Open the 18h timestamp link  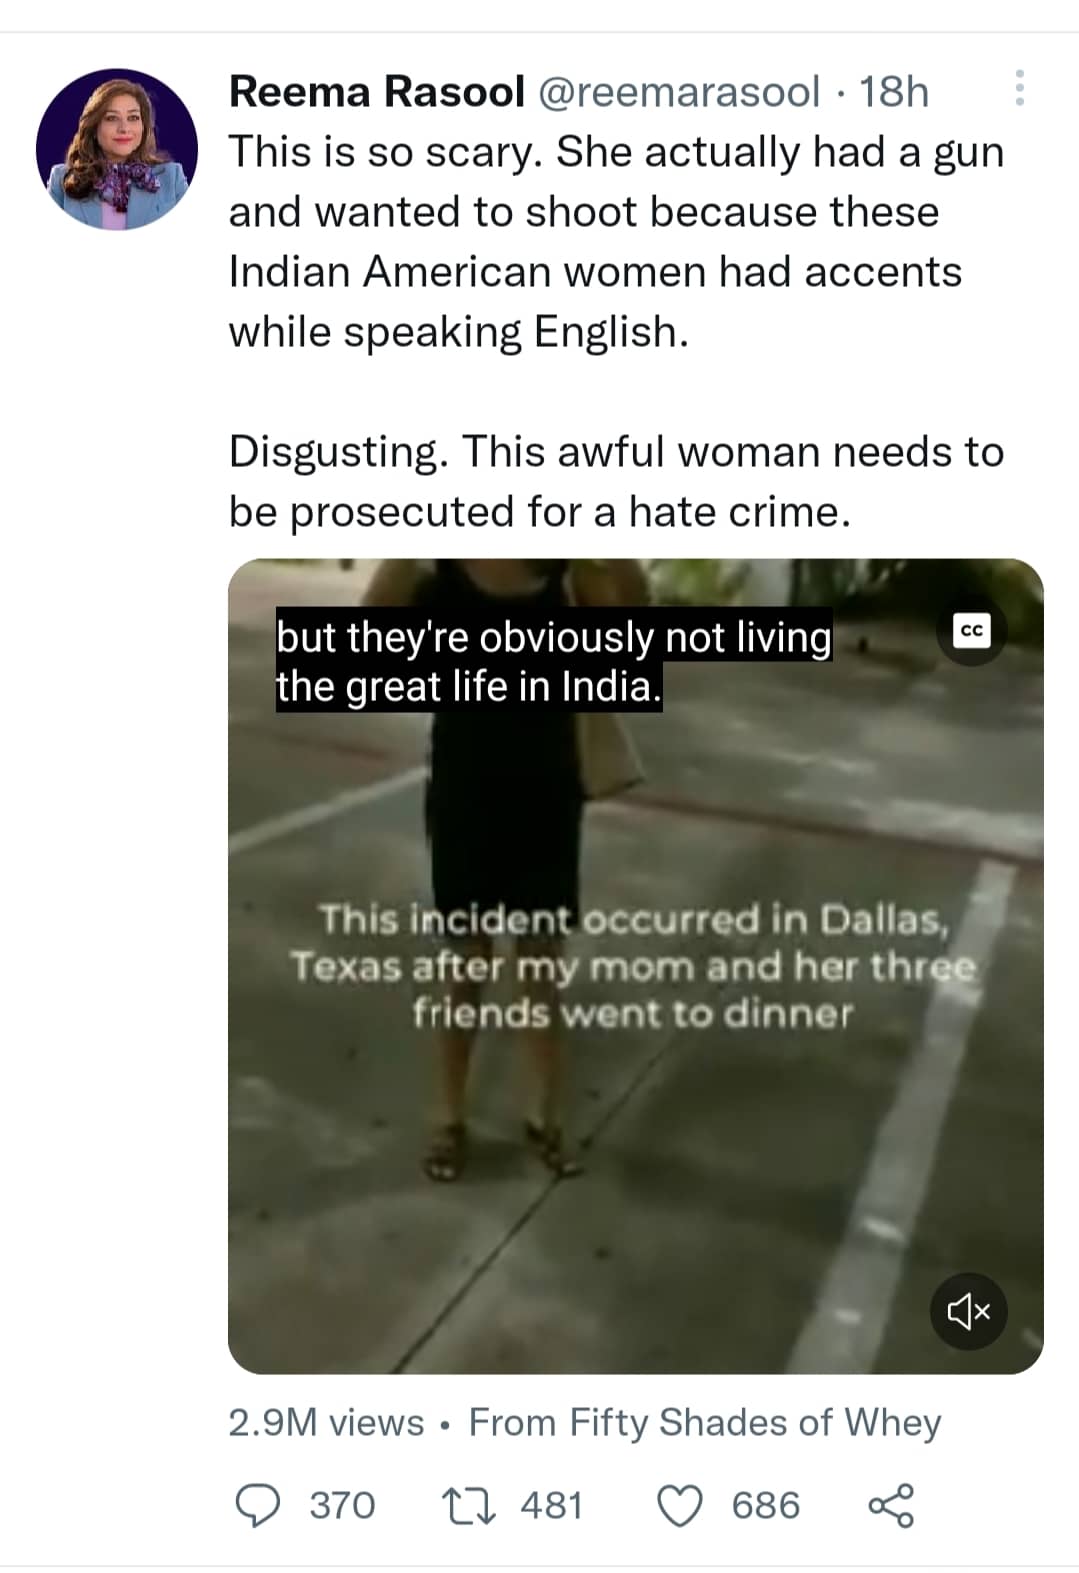(894, 92)
